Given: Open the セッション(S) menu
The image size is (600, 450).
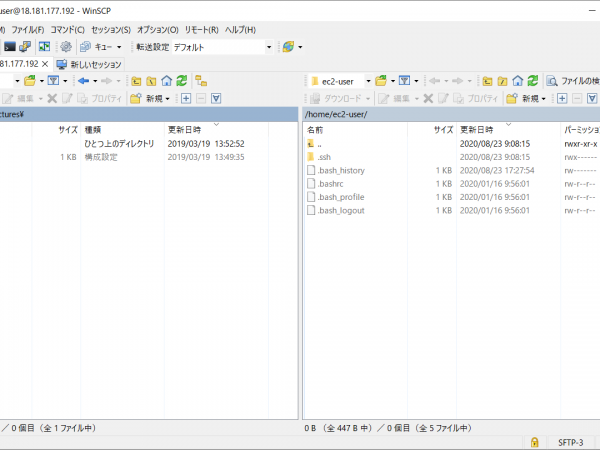Looking at the screenshot, I should coord(111,30).
